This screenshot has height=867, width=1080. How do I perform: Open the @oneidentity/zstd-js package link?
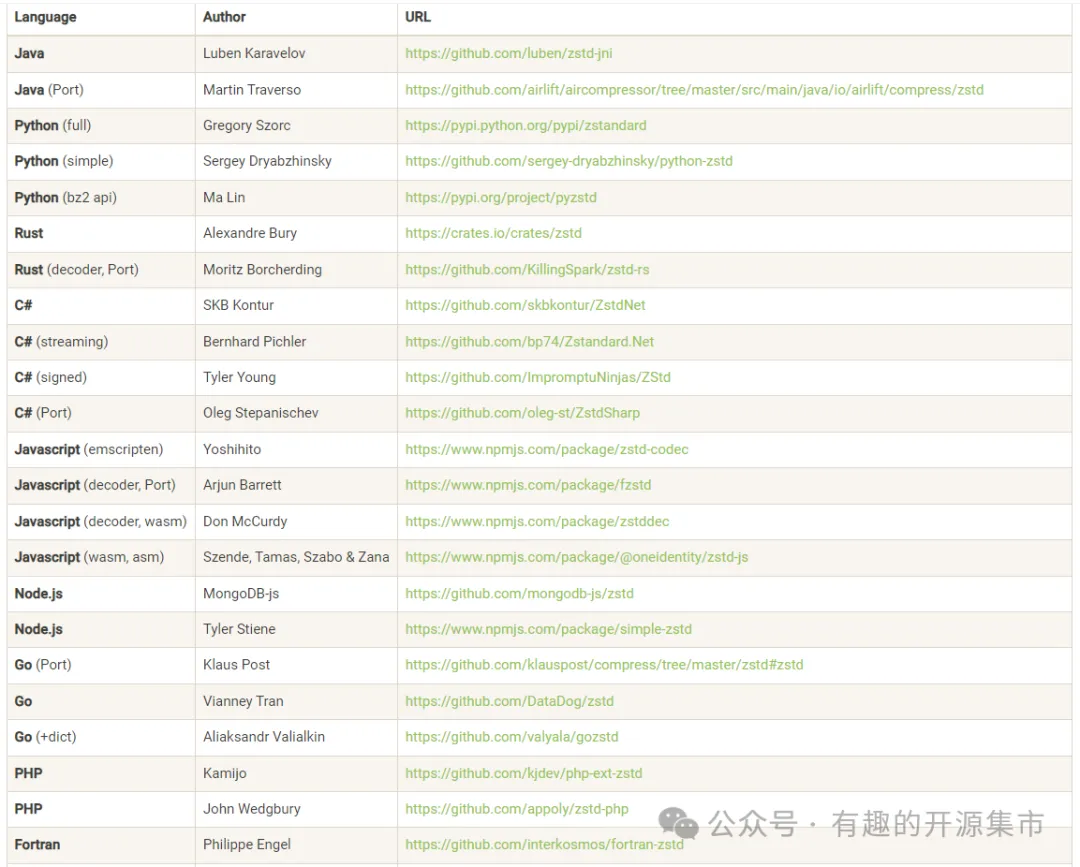pos(577,557)
